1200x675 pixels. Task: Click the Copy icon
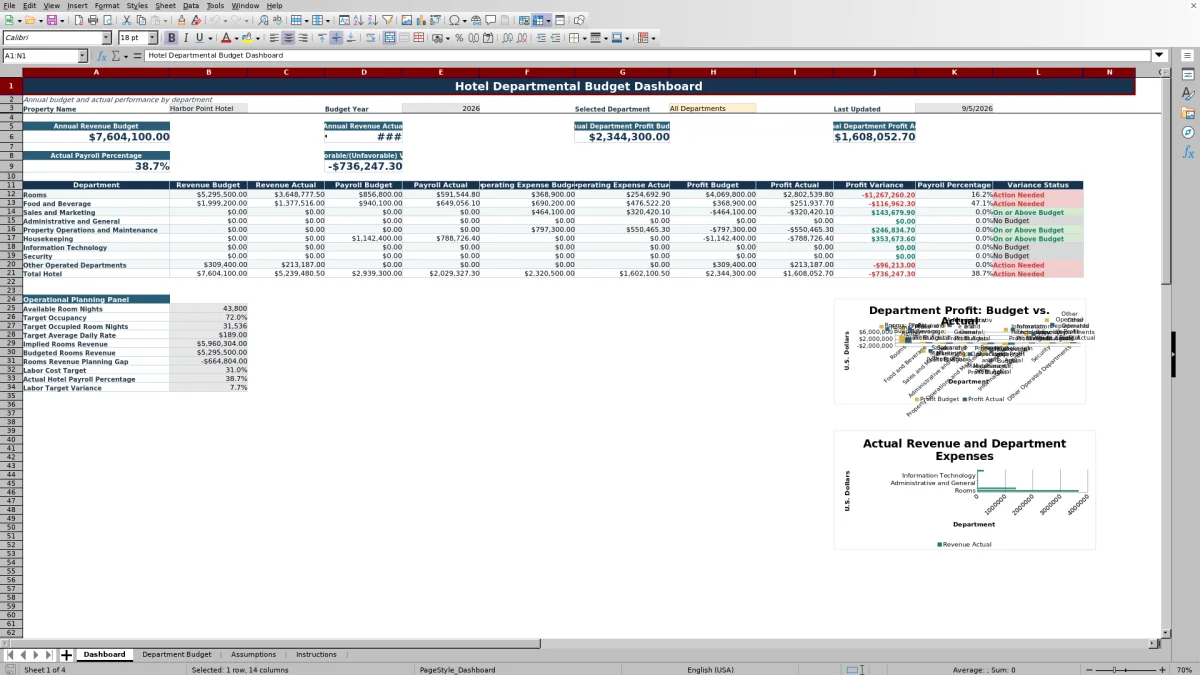click(x=141, y=20)
